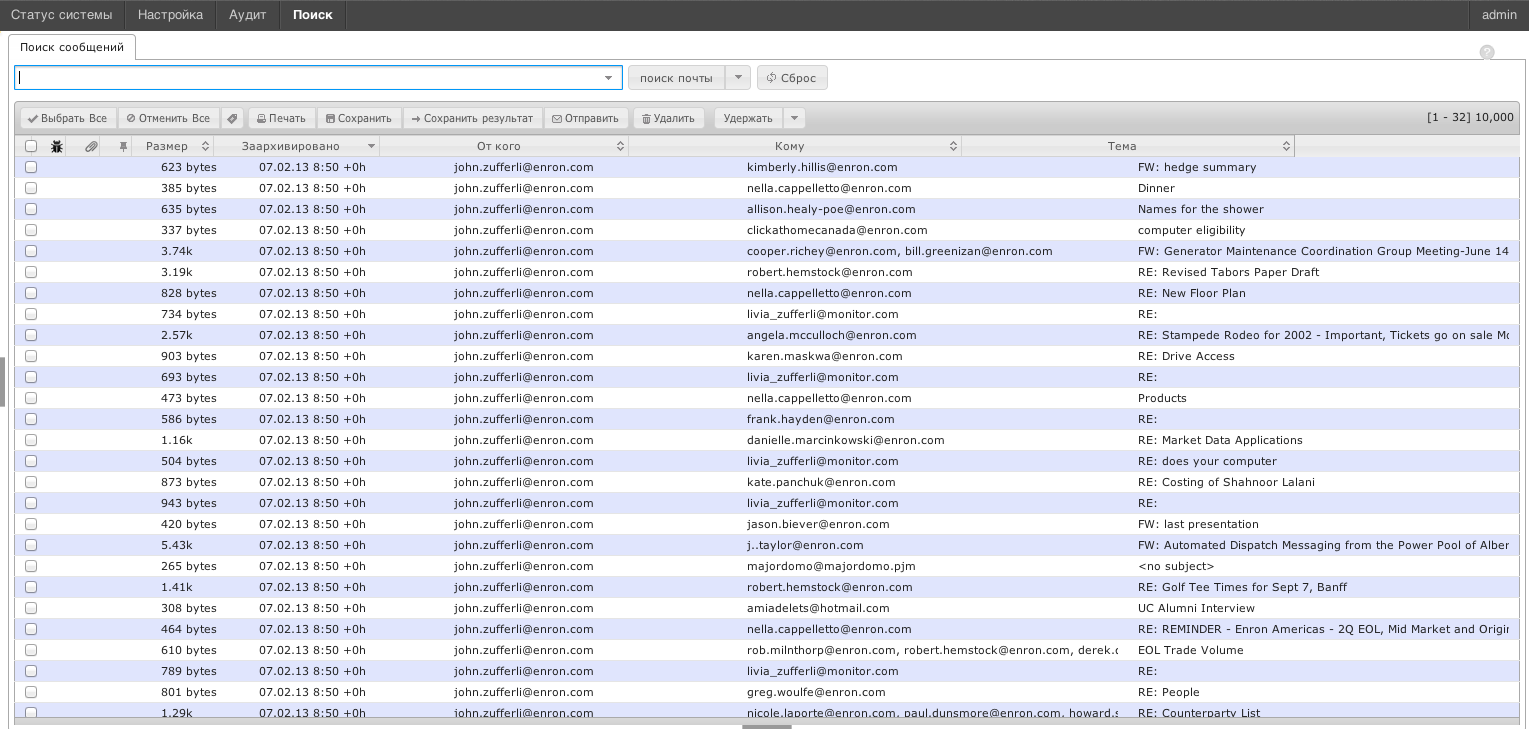Open dropdown arrow next to поиск почты

click(738, 78)
